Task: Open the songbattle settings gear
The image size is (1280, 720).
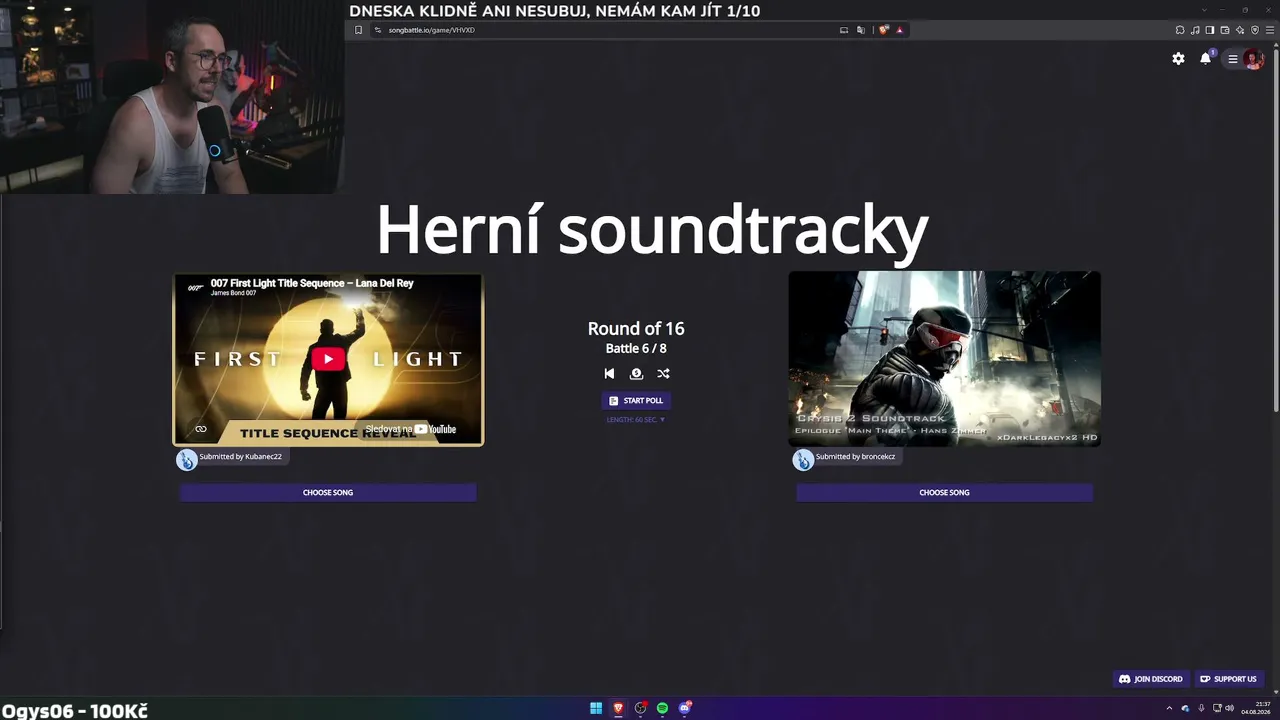Action: pos(1178,59)
